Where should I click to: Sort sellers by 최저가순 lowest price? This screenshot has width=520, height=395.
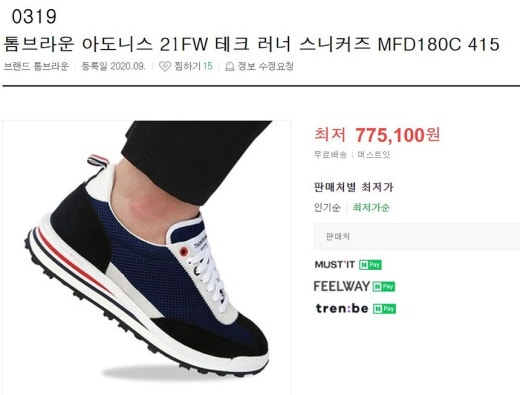(x=371, y=208)
